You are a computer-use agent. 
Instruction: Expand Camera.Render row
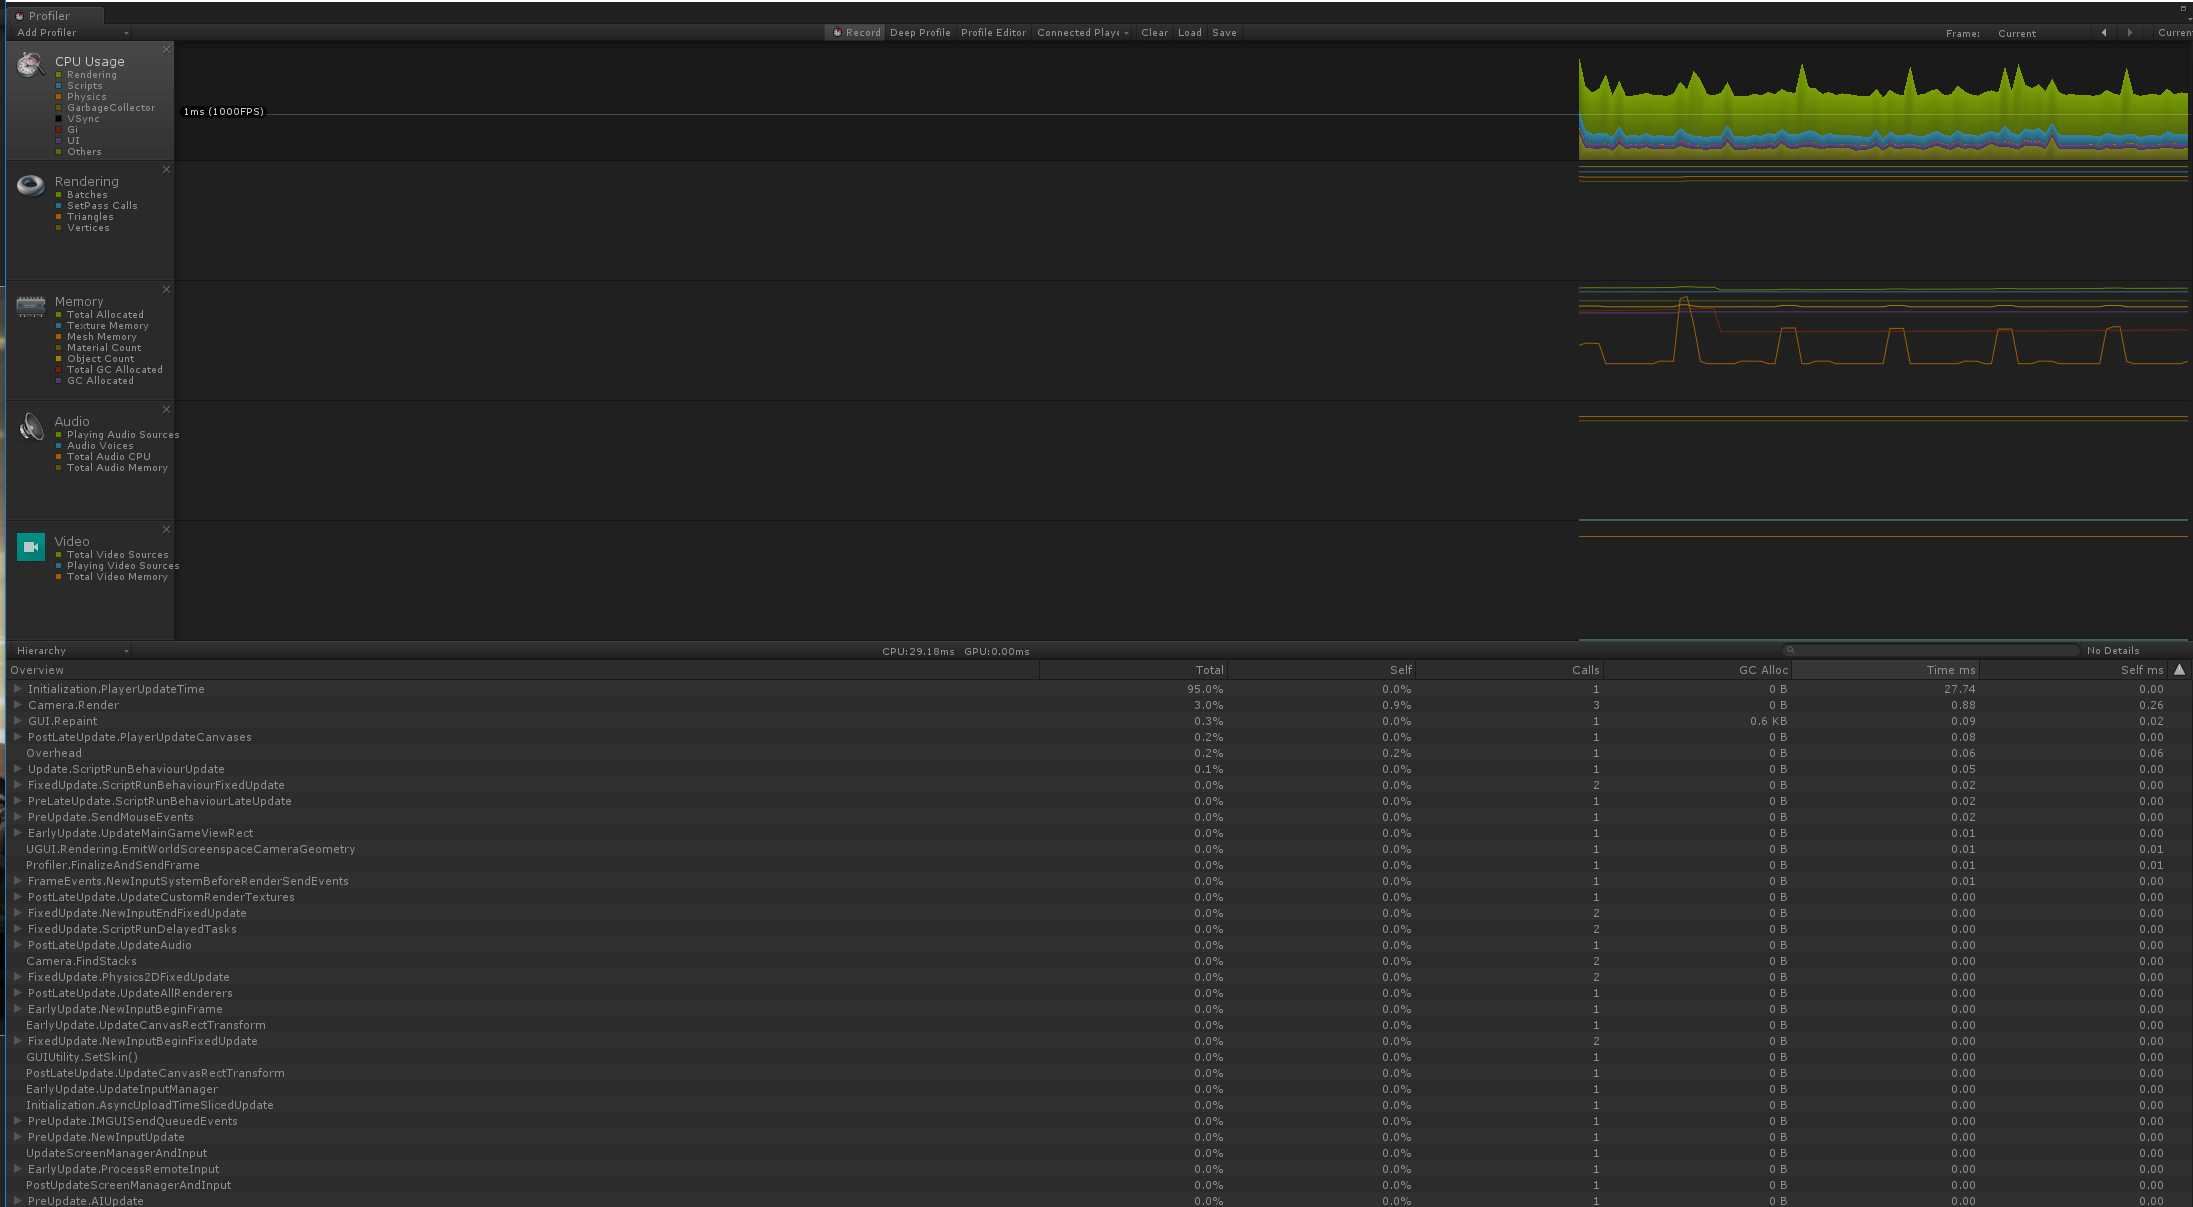tap(17, 705)
